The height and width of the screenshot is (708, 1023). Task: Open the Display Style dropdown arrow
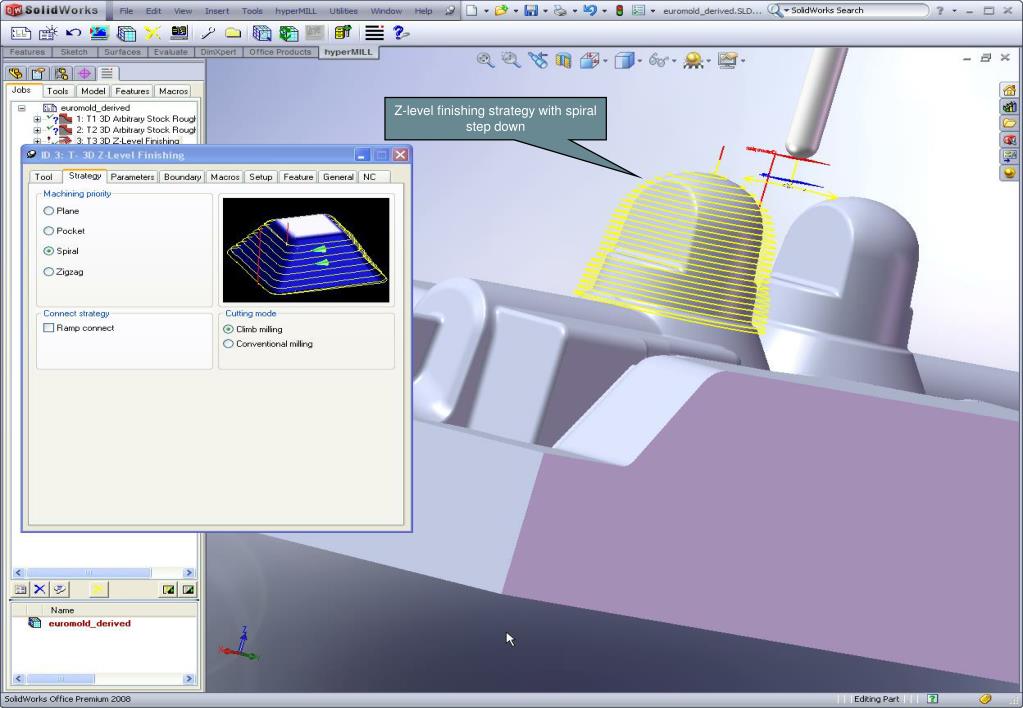click(639, 61)
